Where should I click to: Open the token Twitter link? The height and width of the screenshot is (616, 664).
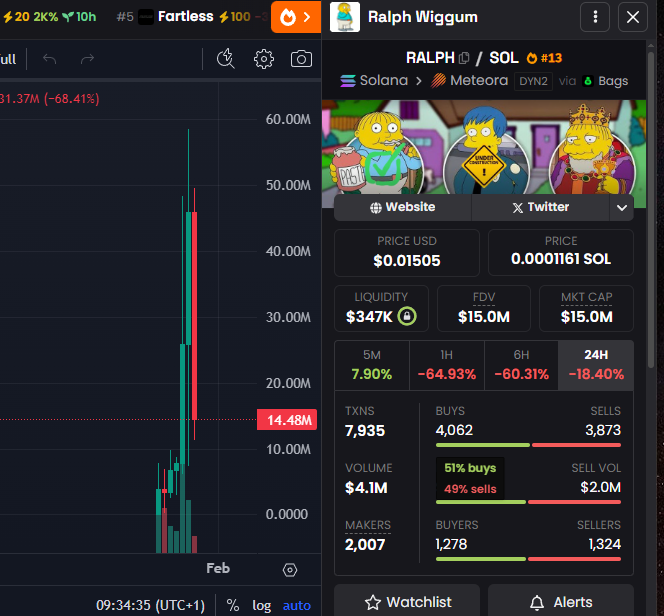pos(541,207)
